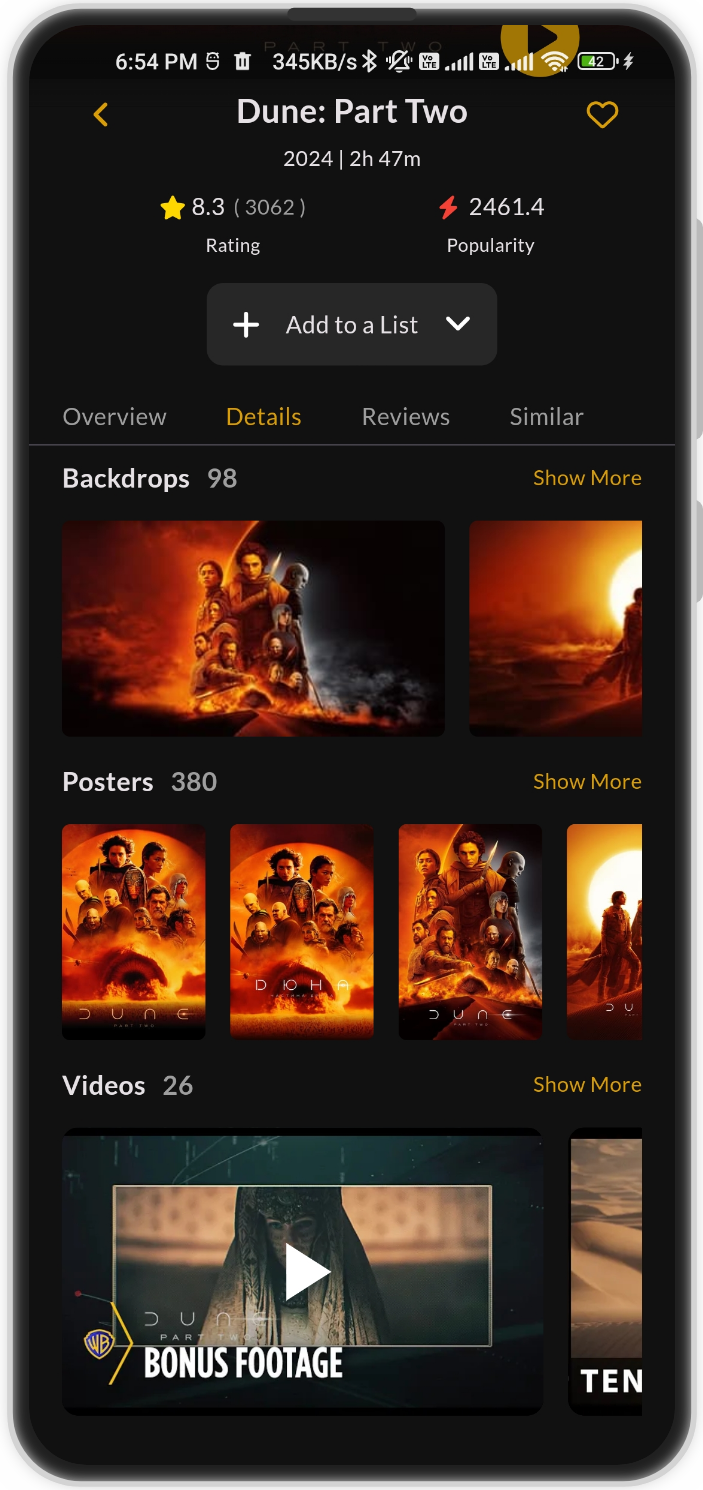
Task: Tap the 2461.4 popularity value
Action: pyautogui.click(x=507, y=207)
